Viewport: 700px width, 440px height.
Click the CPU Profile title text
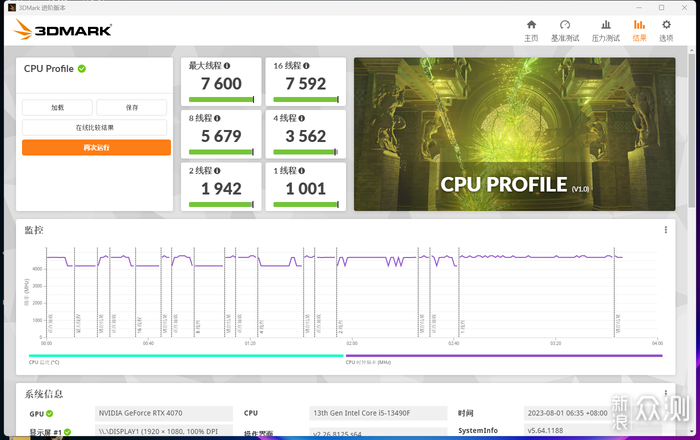click(49, 69)
